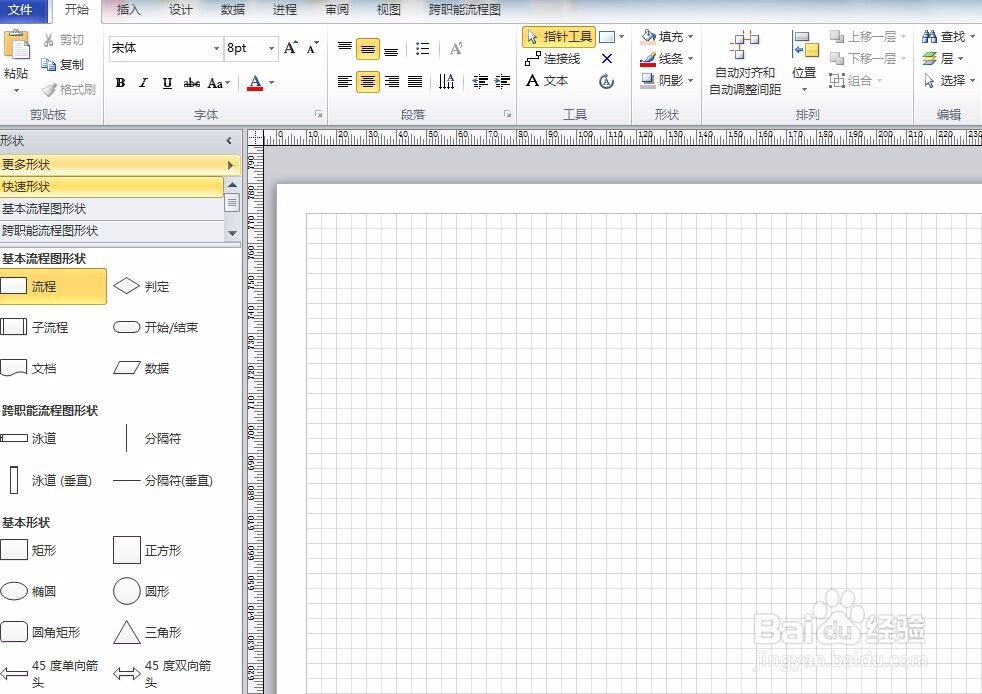Image resolution: width=982 pixels, height=694 pixels.
Task: Align text to bottom
Action: pos(391,48)
